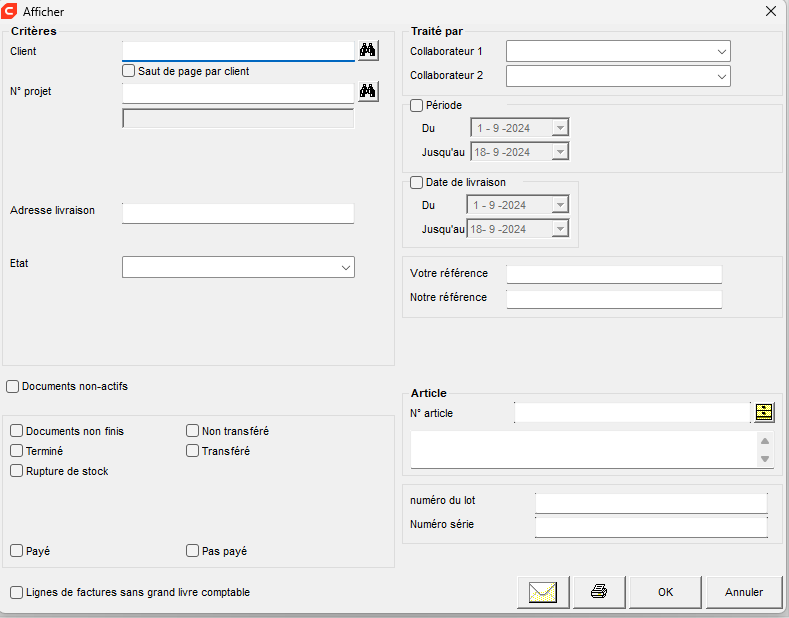Confirm with the OK button
This screenshot has width=789, height=618.
[x=665, y=592]
